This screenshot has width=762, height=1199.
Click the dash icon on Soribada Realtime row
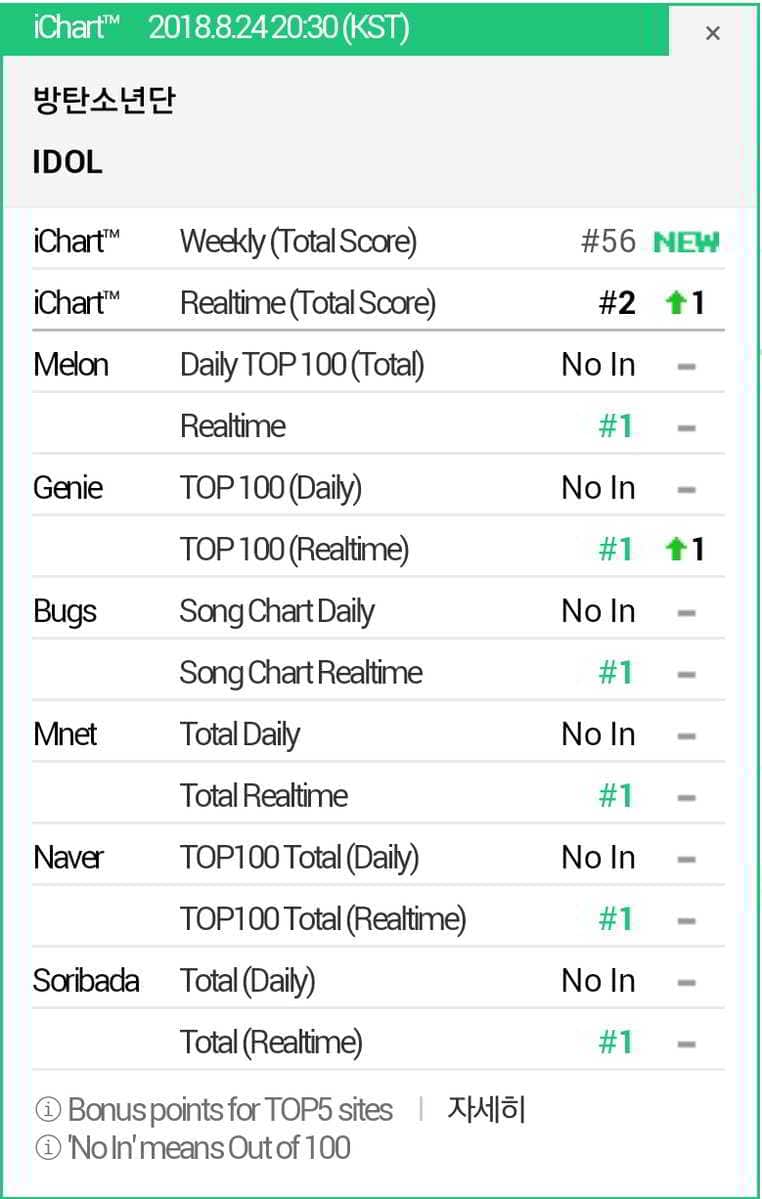click(686, 1044)
